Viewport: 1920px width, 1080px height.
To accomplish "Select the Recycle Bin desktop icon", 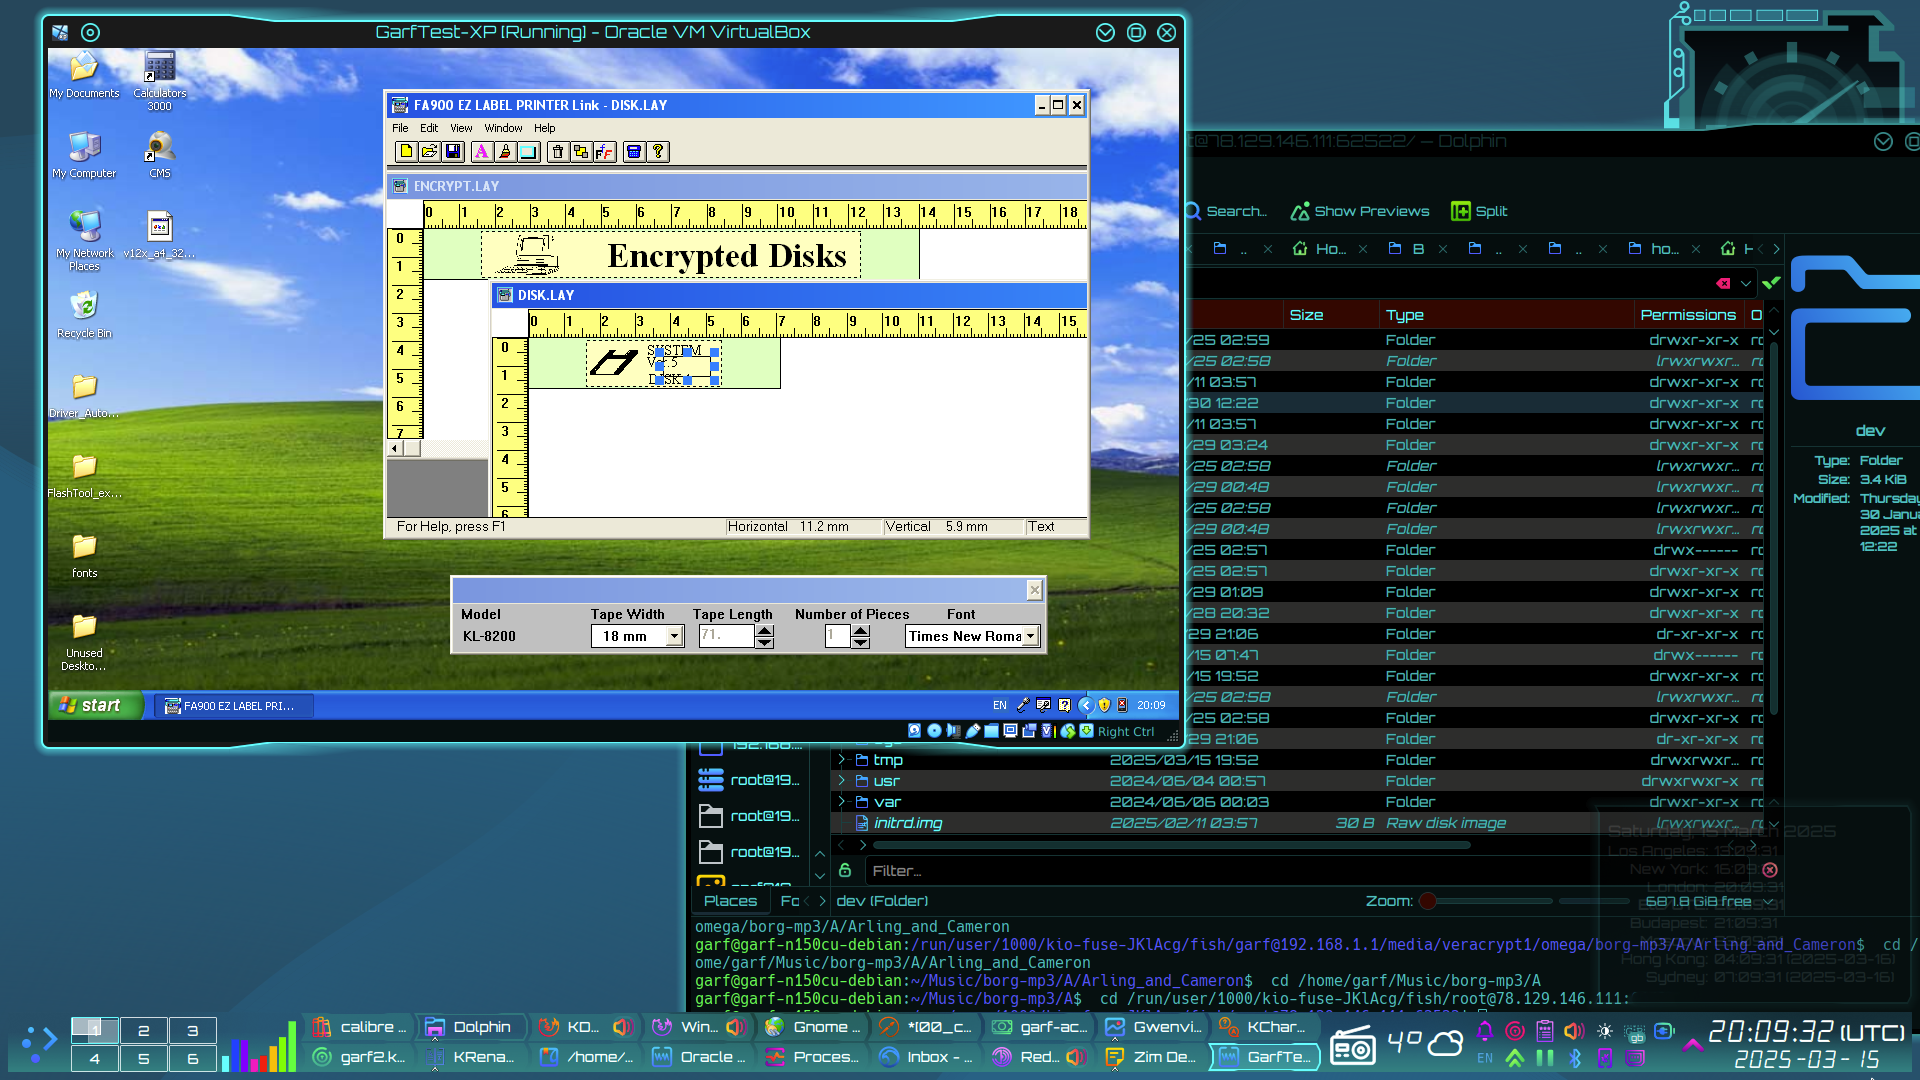I will click(x=85, y=316).
